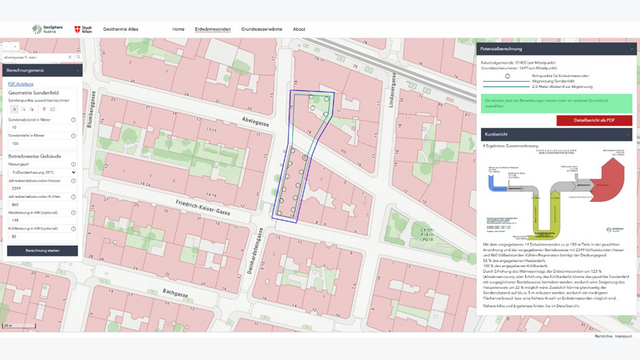Show info for Heizungsart
The width and height of the screenshot is (640, 360).
click(73, 164)
